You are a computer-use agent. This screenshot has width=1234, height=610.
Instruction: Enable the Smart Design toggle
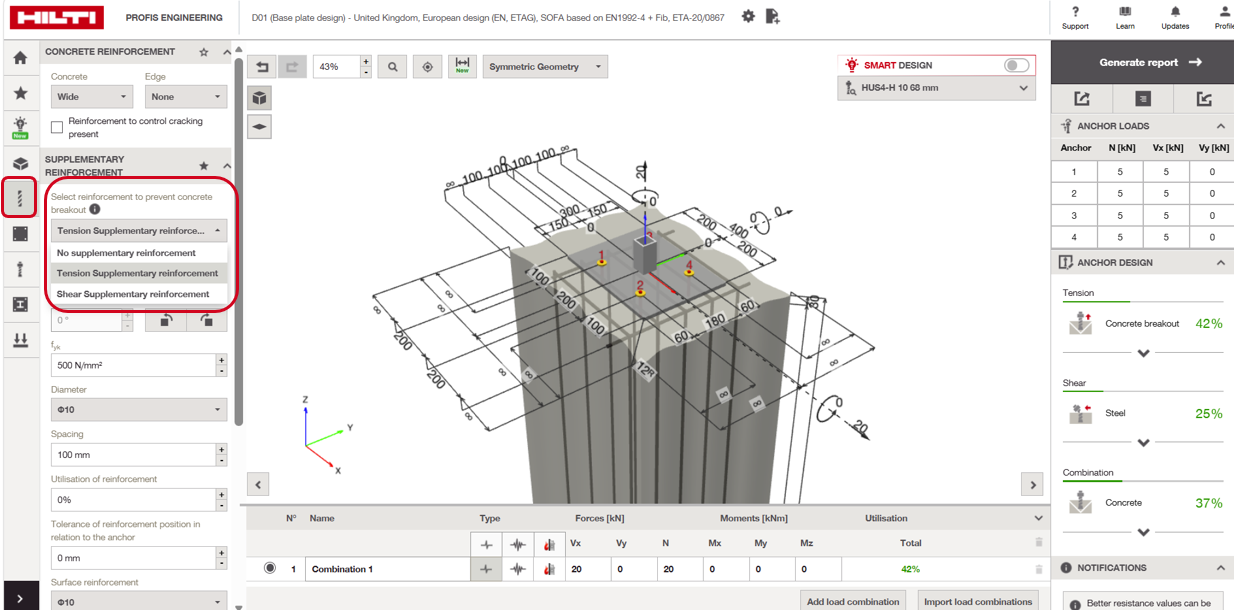coord(1016,65)
